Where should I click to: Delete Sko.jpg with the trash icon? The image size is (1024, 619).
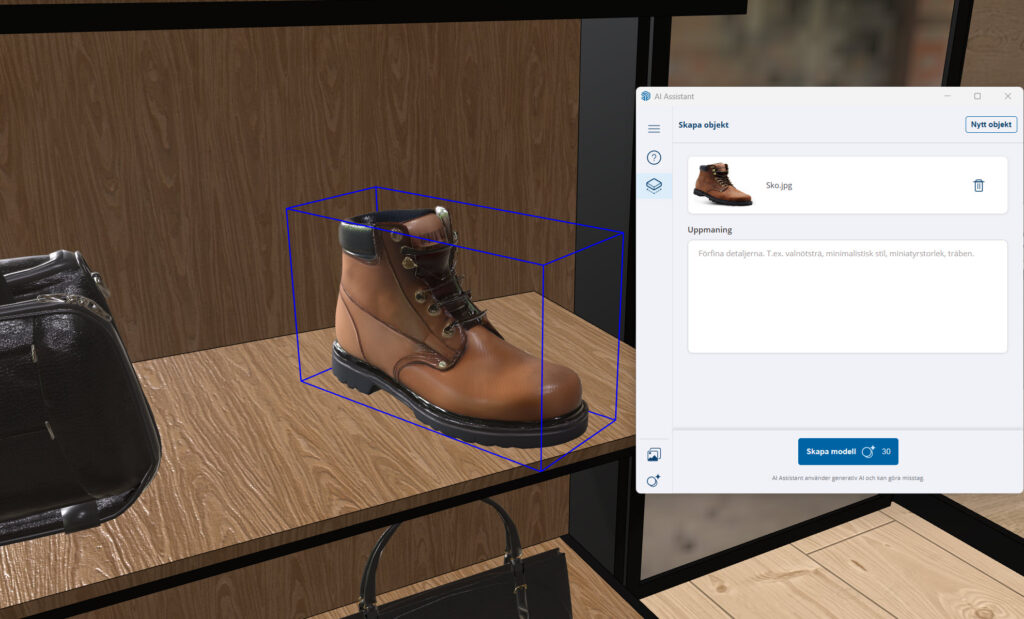click(978, 185)
